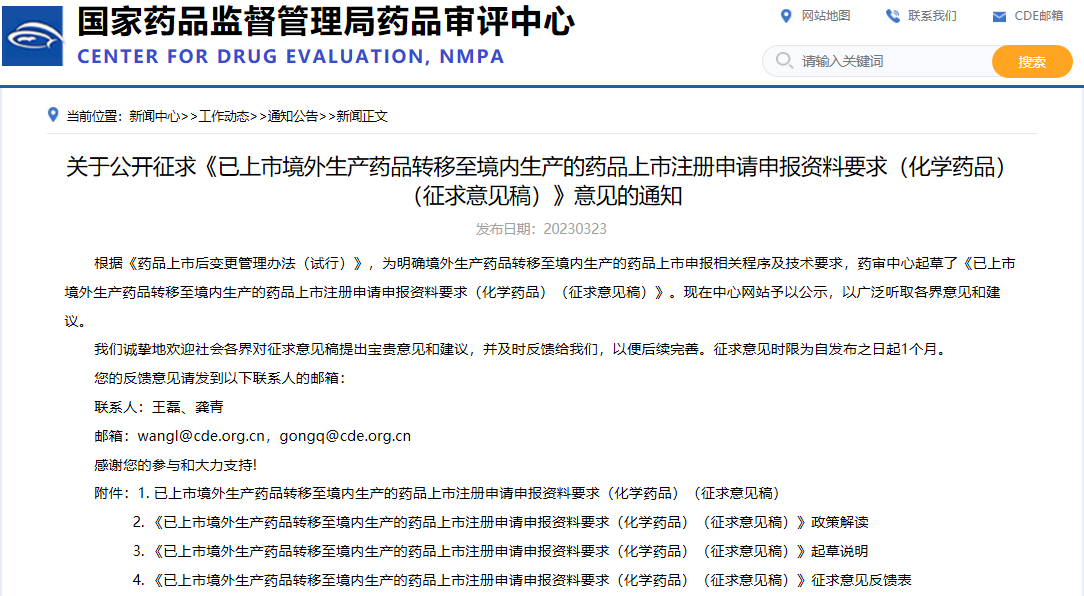Click the contact us phone icon
This screenshot has width=1084, height=596.
point(892,16)
